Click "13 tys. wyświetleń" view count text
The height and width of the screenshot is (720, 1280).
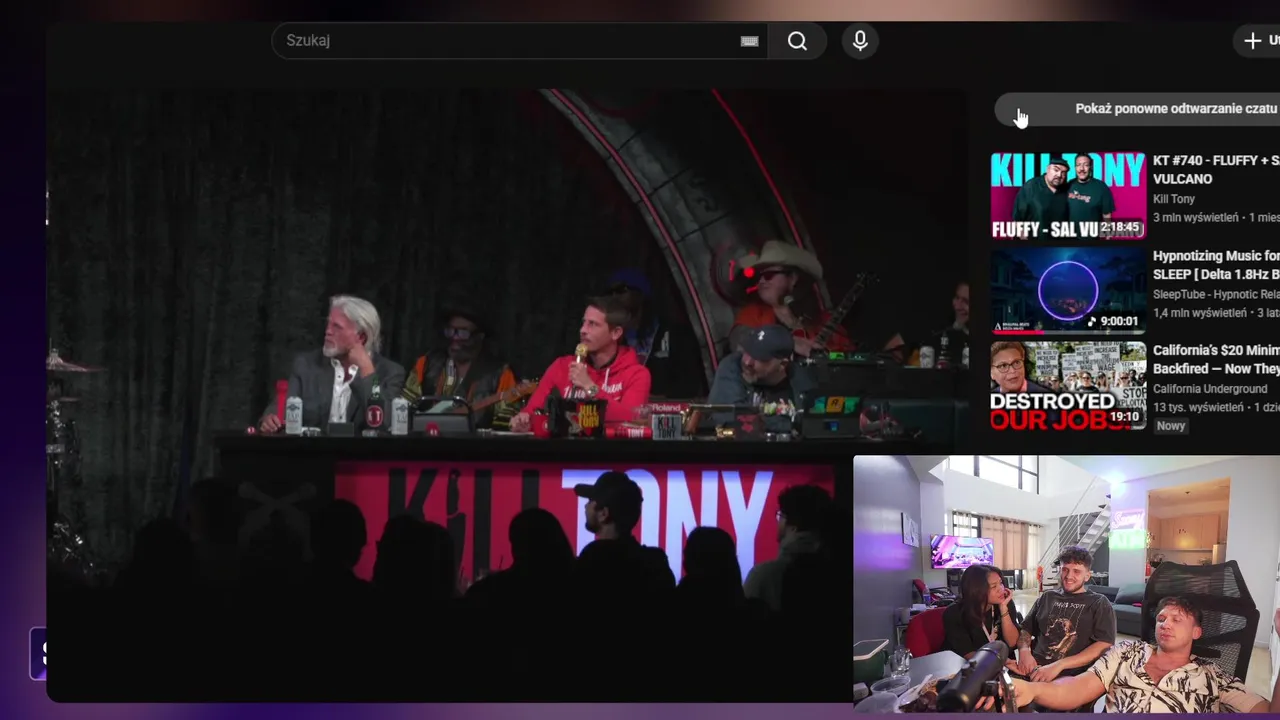point(1198,407)
